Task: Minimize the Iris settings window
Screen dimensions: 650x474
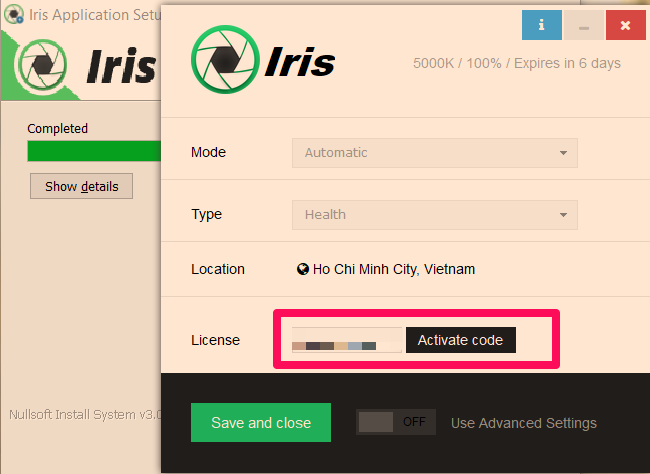Action: [583, 25]
